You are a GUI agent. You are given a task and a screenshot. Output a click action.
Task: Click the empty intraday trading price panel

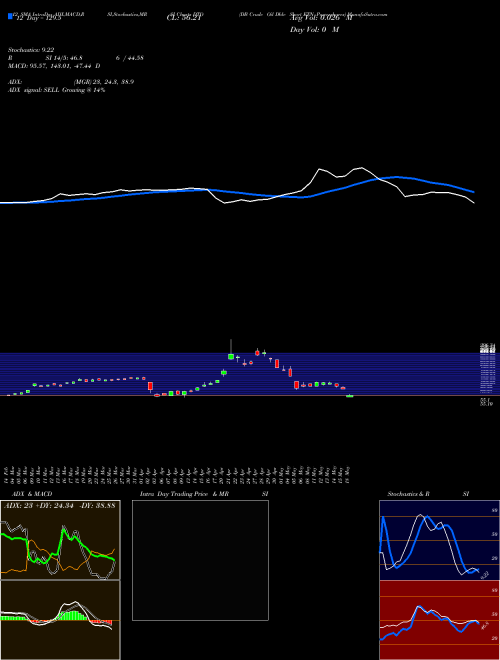point(200,560)
